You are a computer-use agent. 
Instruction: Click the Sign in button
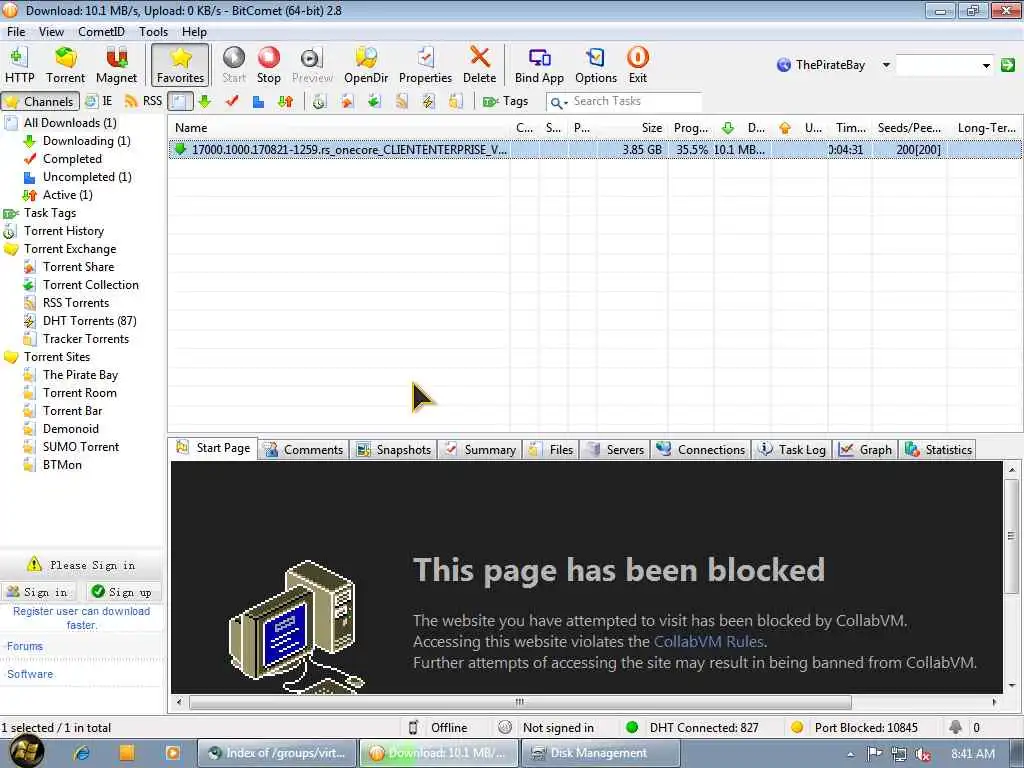pyautogui.click(x=38, y=592)
